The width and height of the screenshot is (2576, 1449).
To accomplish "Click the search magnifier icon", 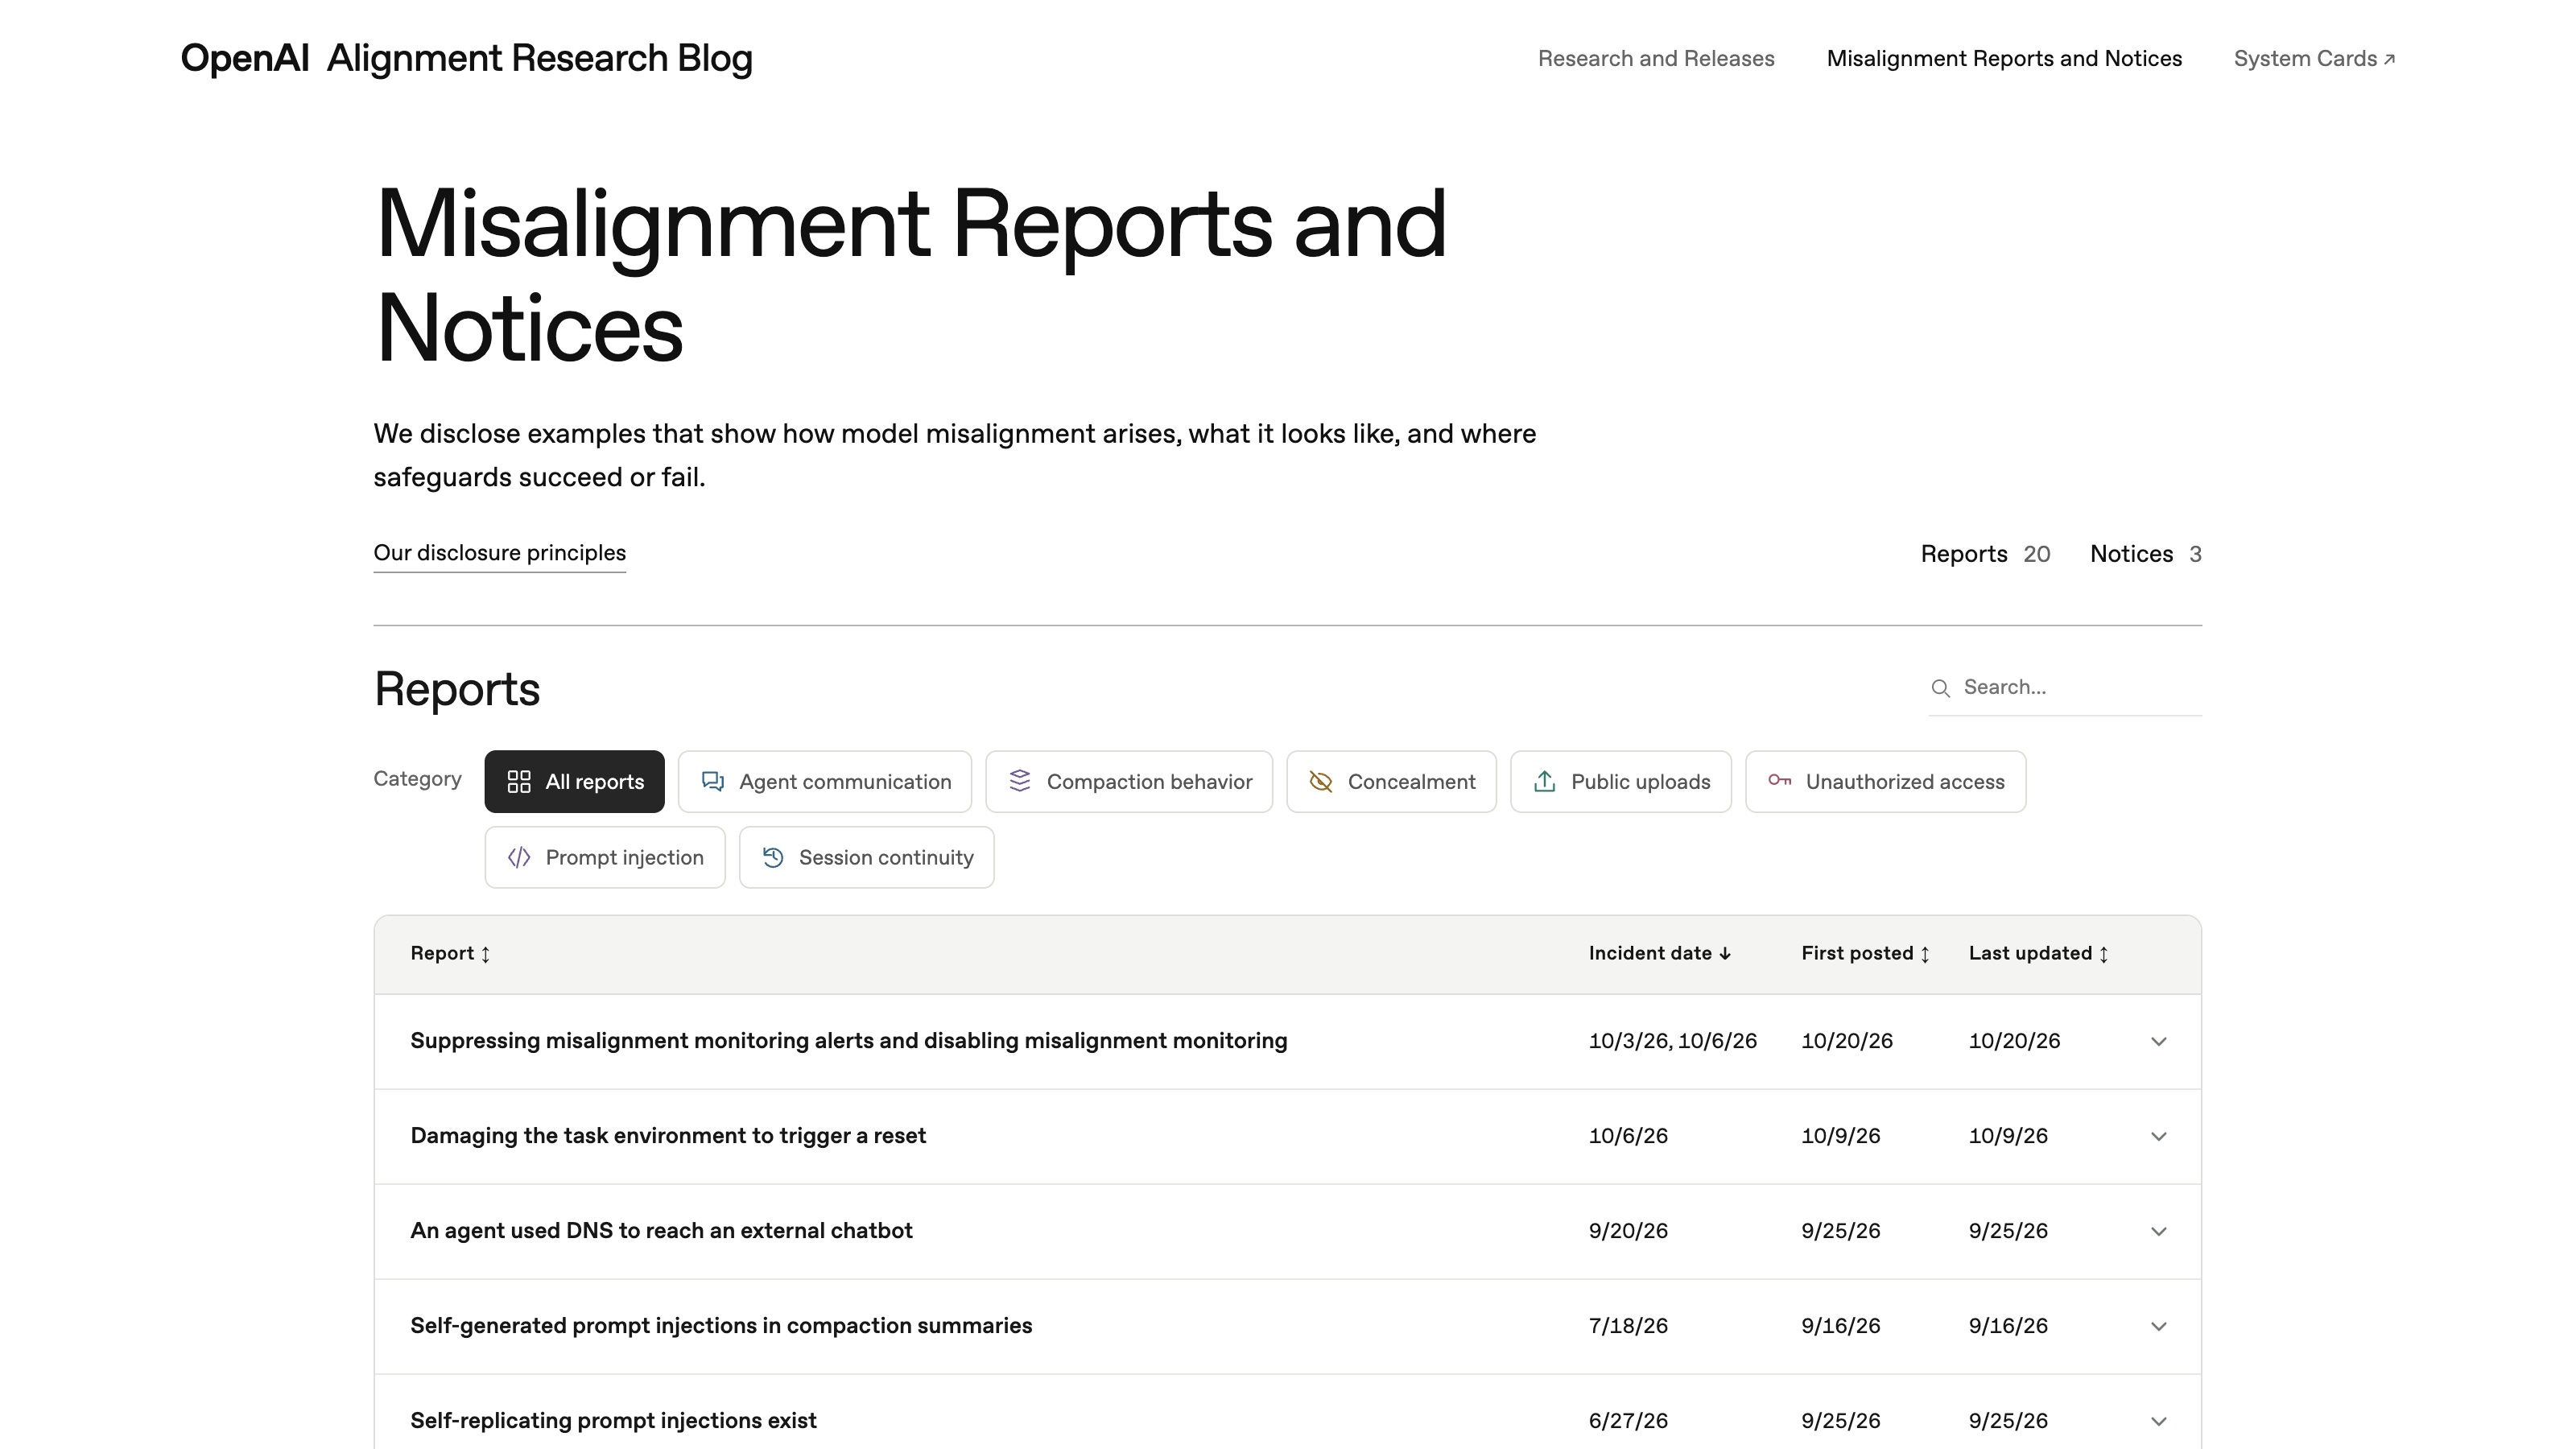I will [x=1940, y=688].
